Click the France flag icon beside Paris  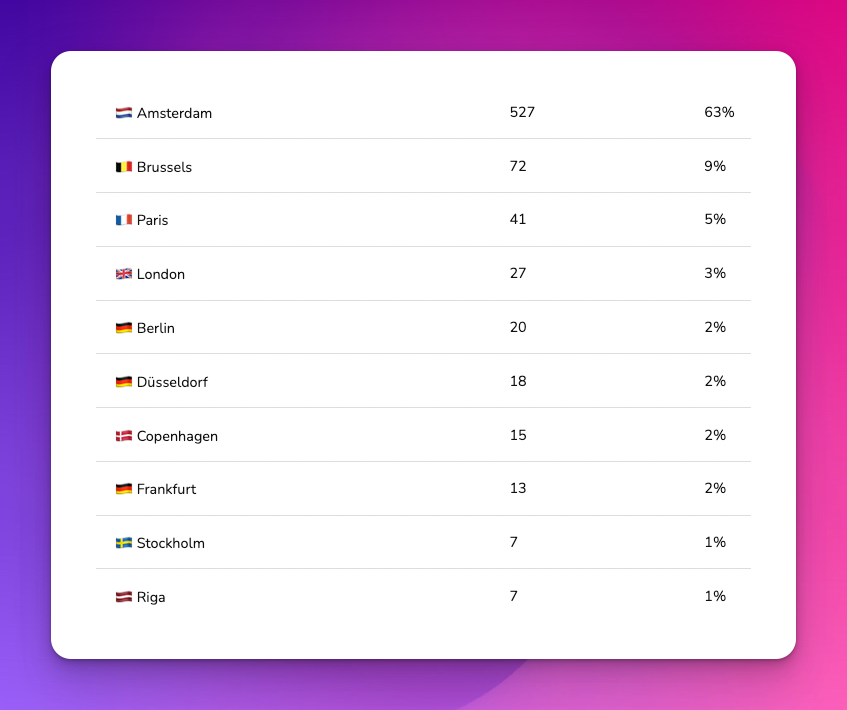click(124, 220)
